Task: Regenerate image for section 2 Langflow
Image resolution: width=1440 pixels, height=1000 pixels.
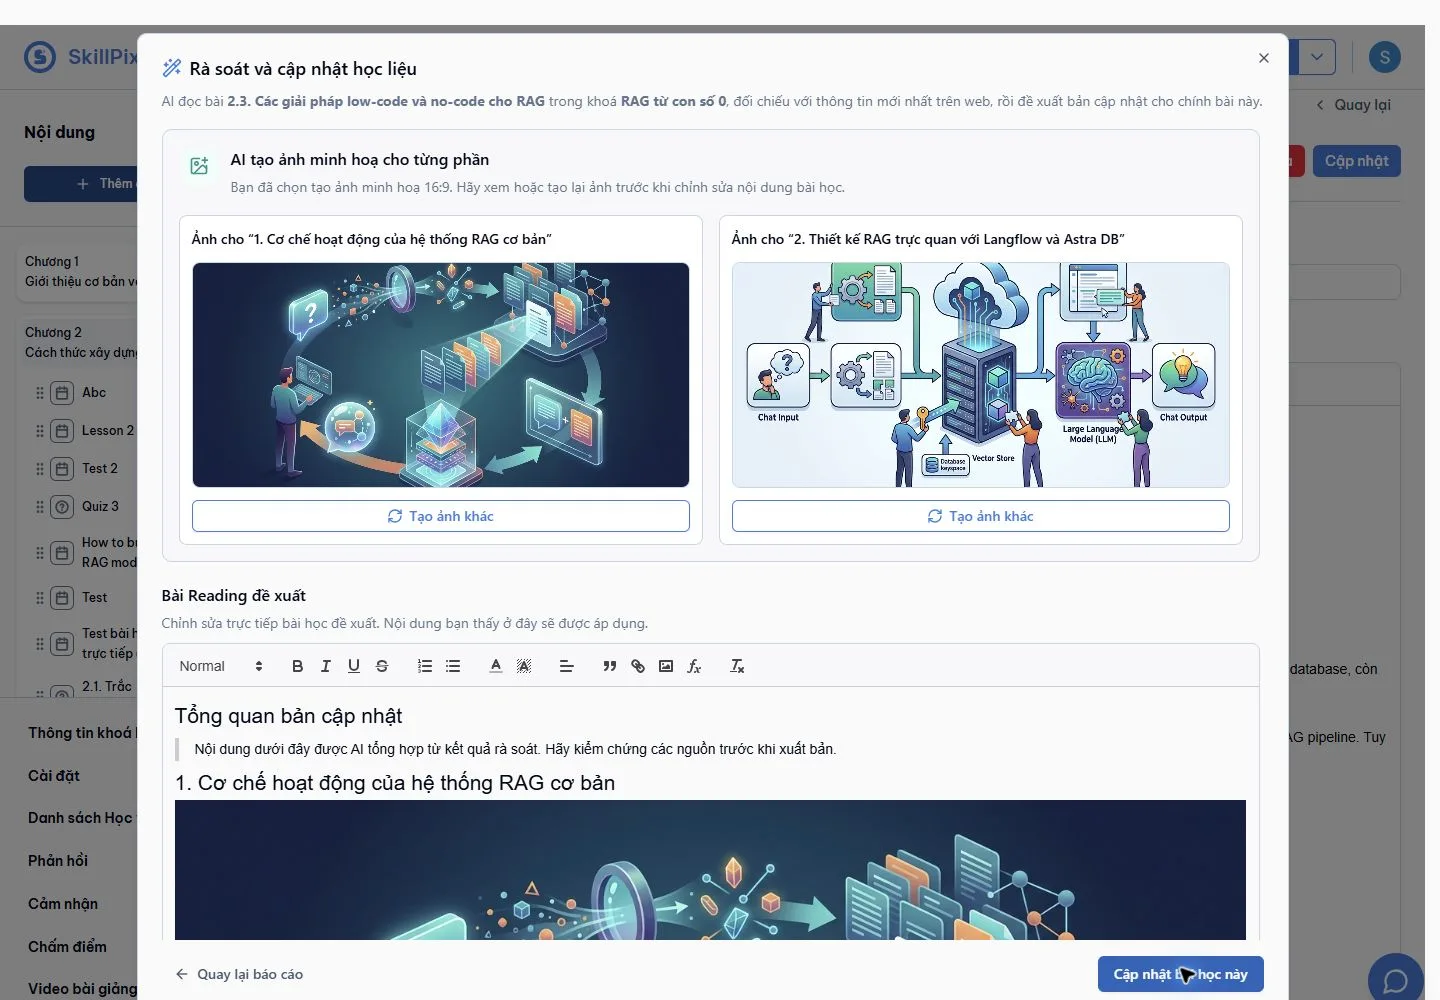Action: point(981,516)
